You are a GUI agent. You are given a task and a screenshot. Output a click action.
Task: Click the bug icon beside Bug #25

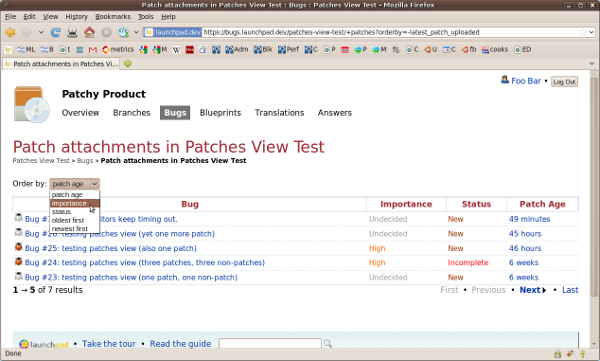coord(18,247)
